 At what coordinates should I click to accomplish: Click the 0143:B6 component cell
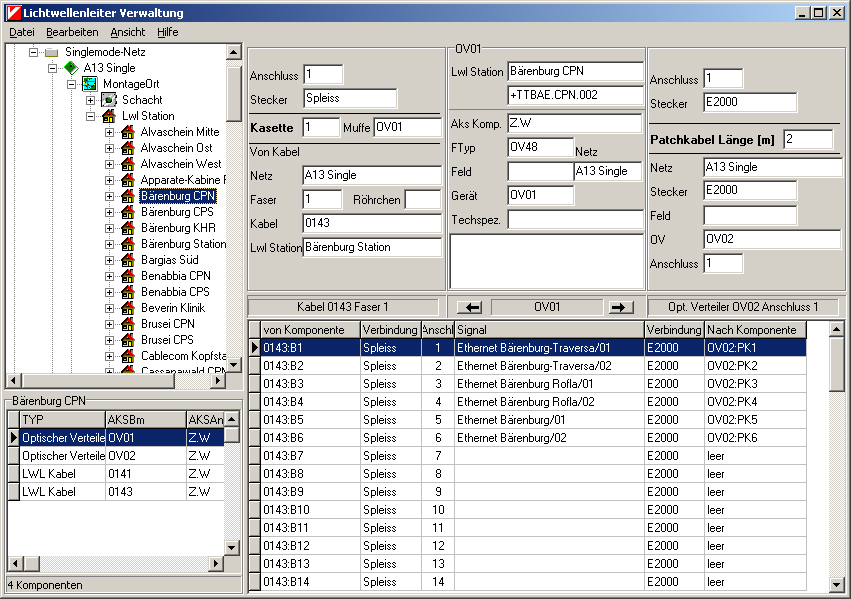(310, 438)
